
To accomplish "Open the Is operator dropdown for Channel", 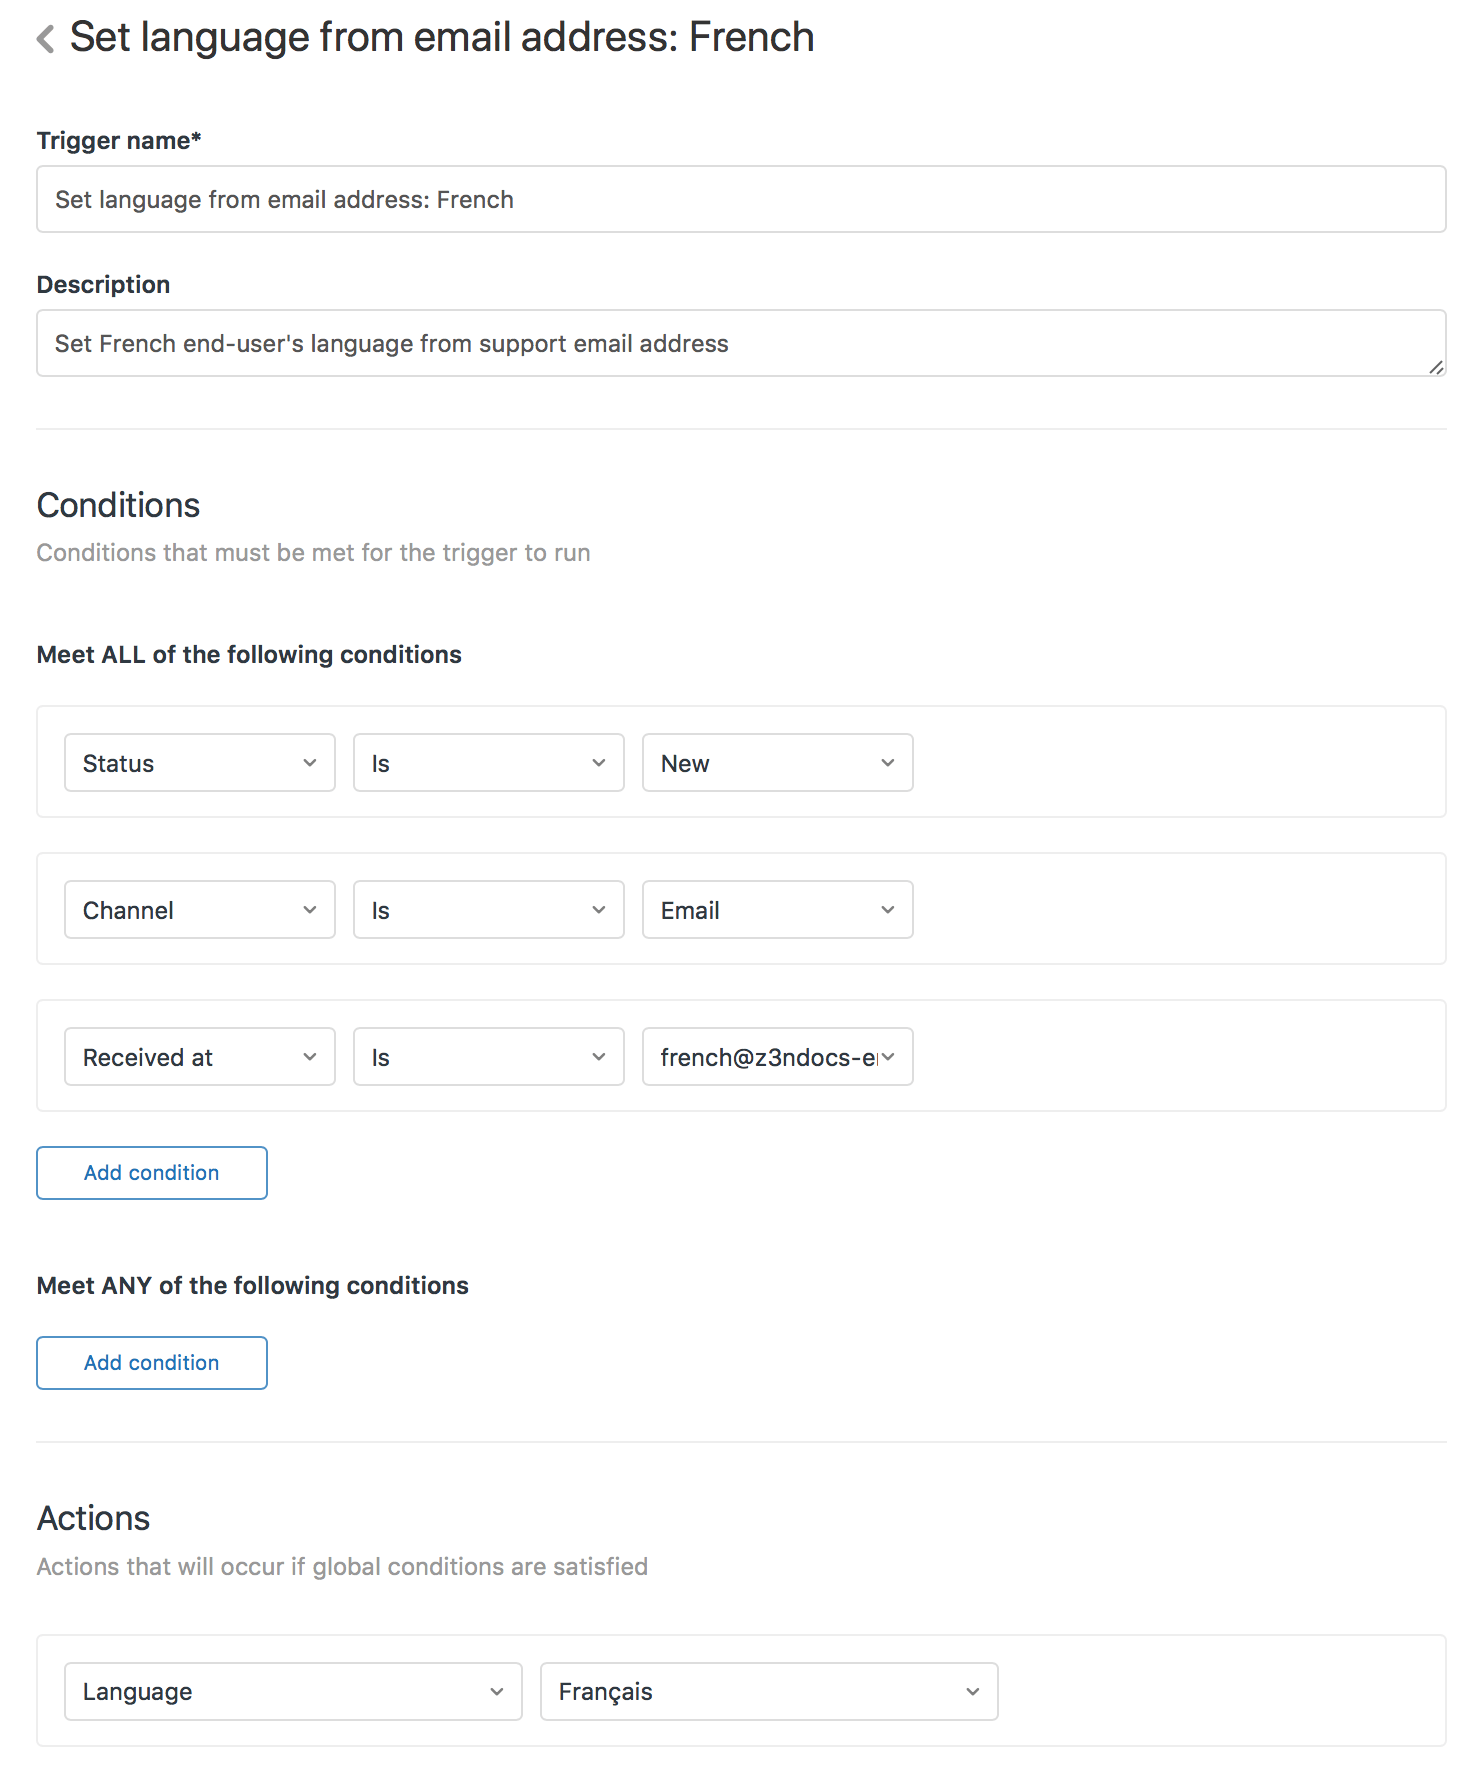I will point(487,910).
